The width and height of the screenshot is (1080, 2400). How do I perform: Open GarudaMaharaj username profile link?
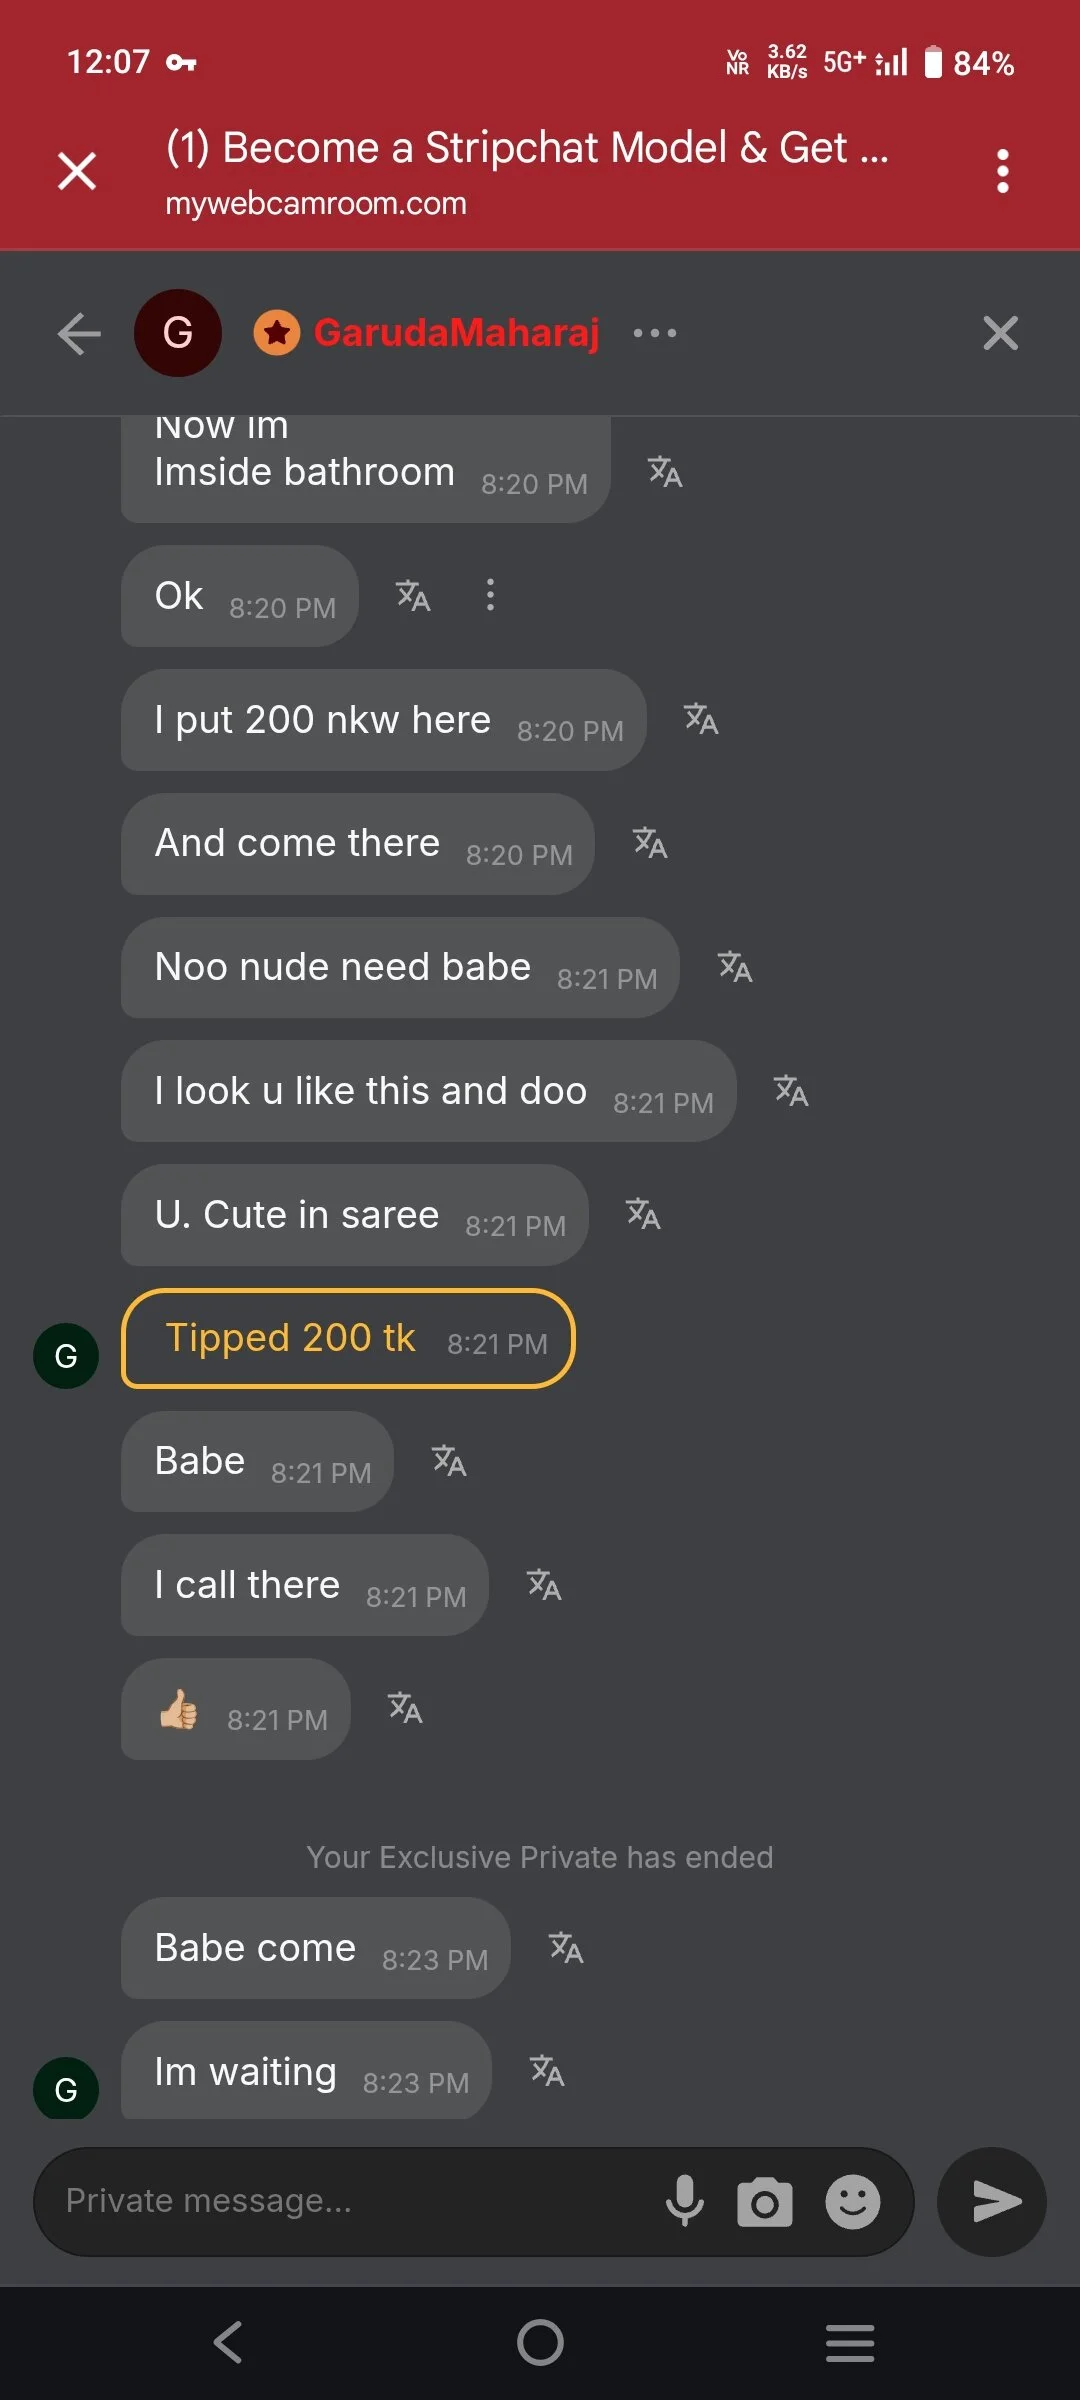click(x=456, y=333)
